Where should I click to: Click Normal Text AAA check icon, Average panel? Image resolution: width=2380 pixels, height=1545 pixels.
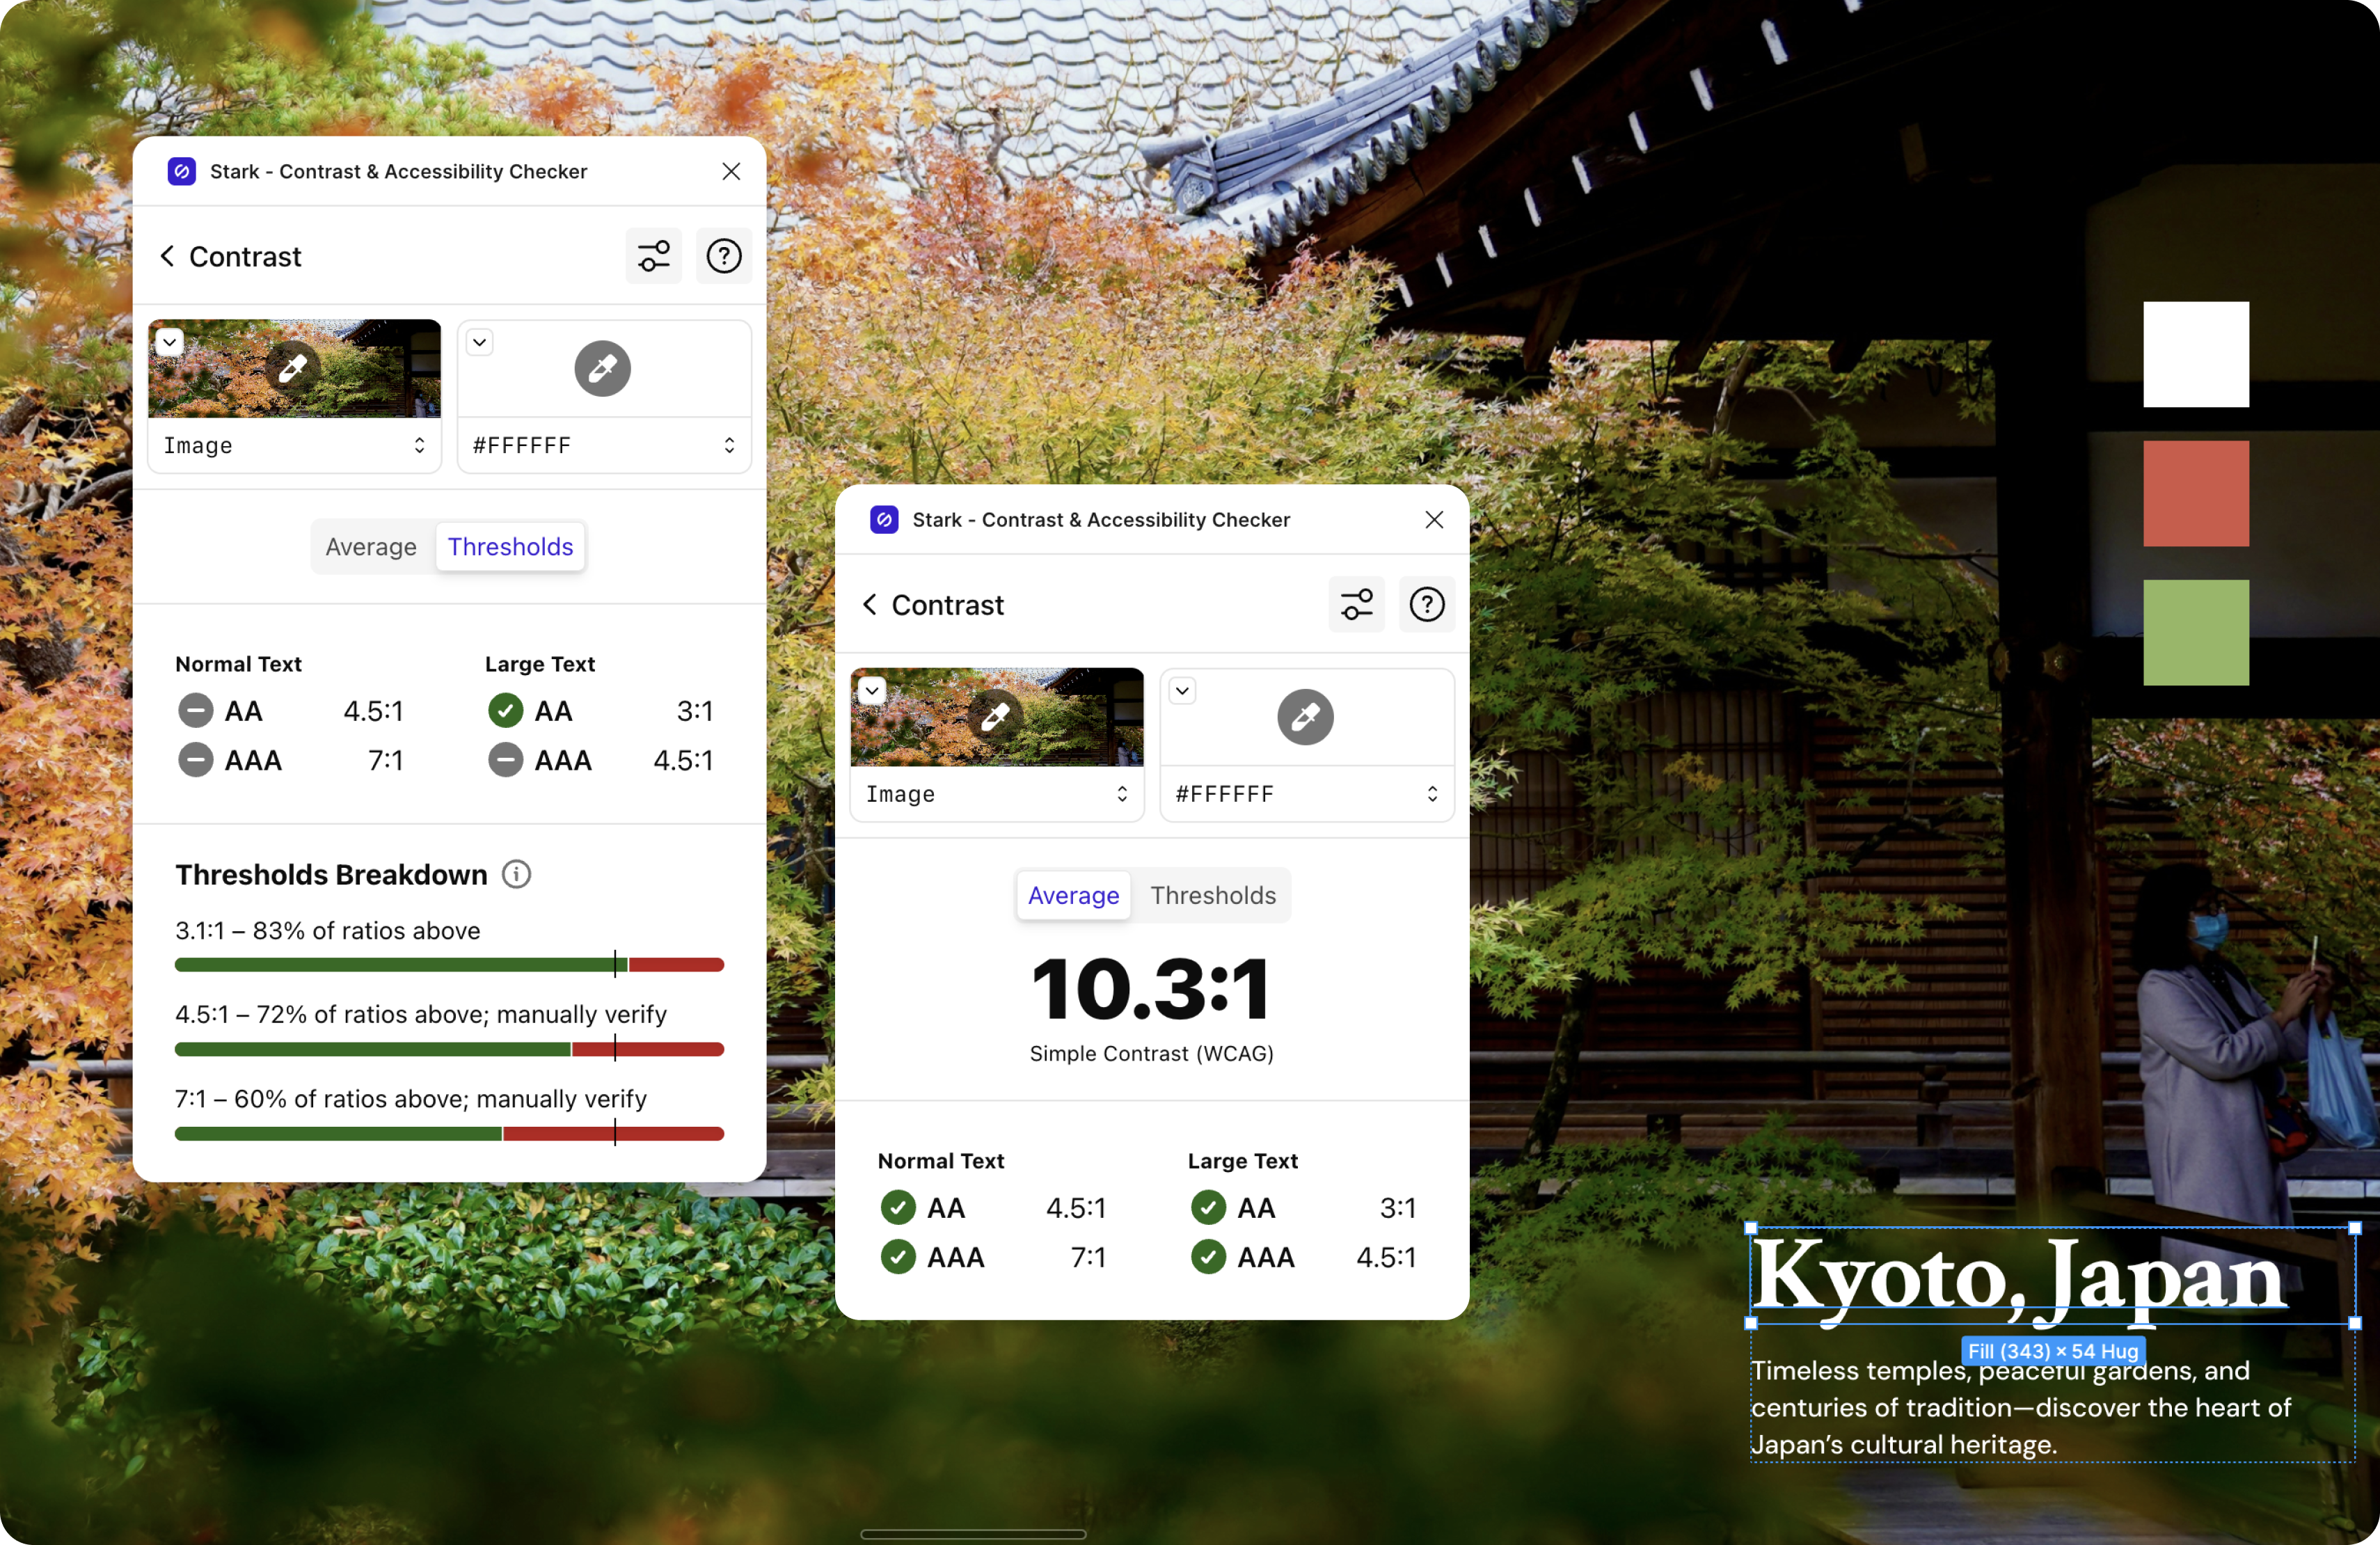(x=898, y=1257)
